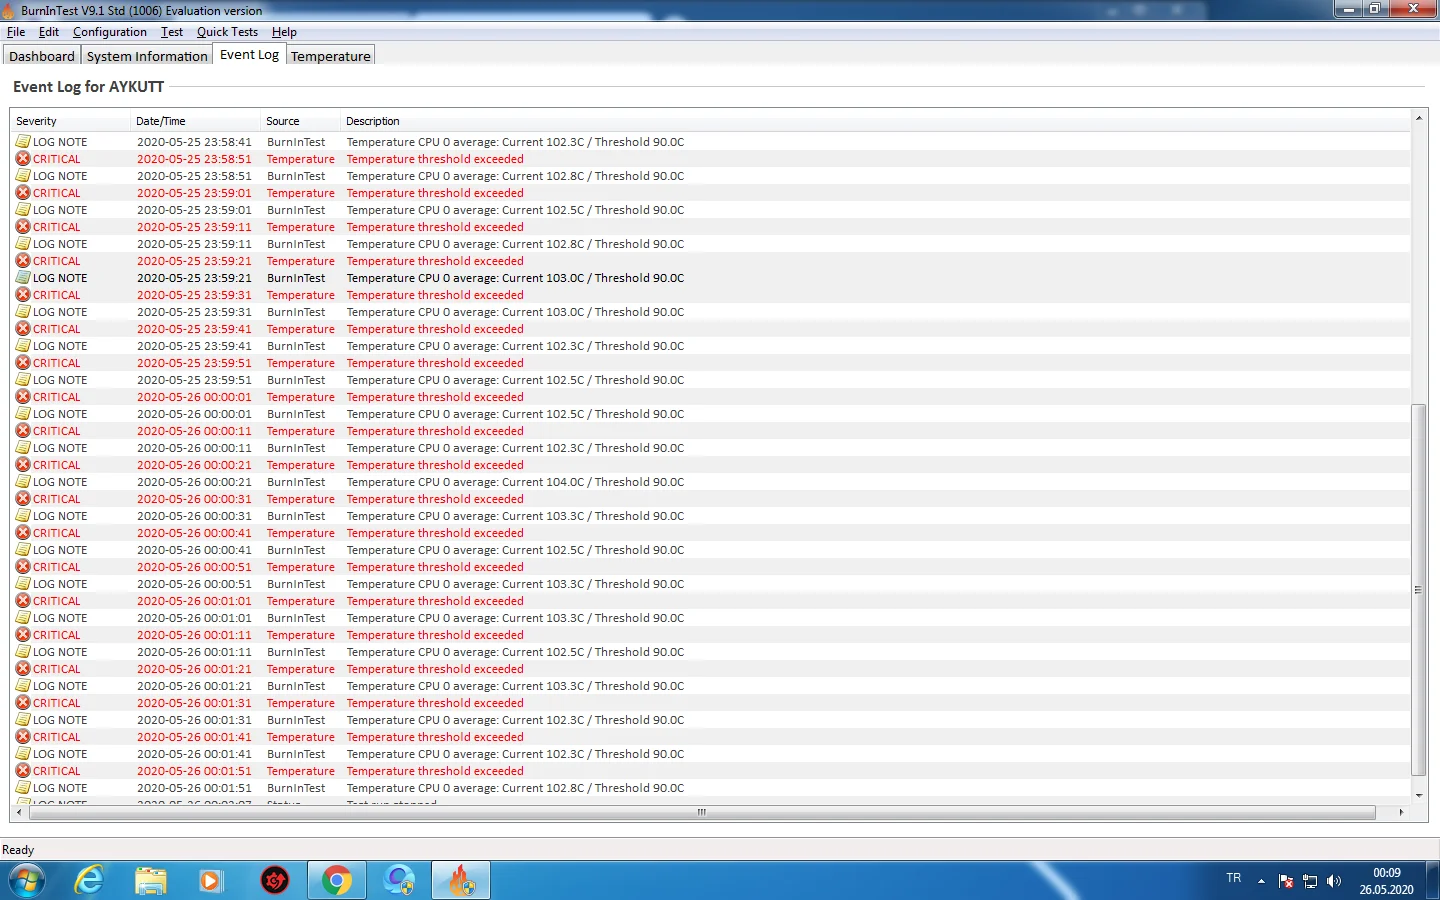Click the CRITICAL error icon at 23:58:51

pyautogui.click(x=23, y=158)
